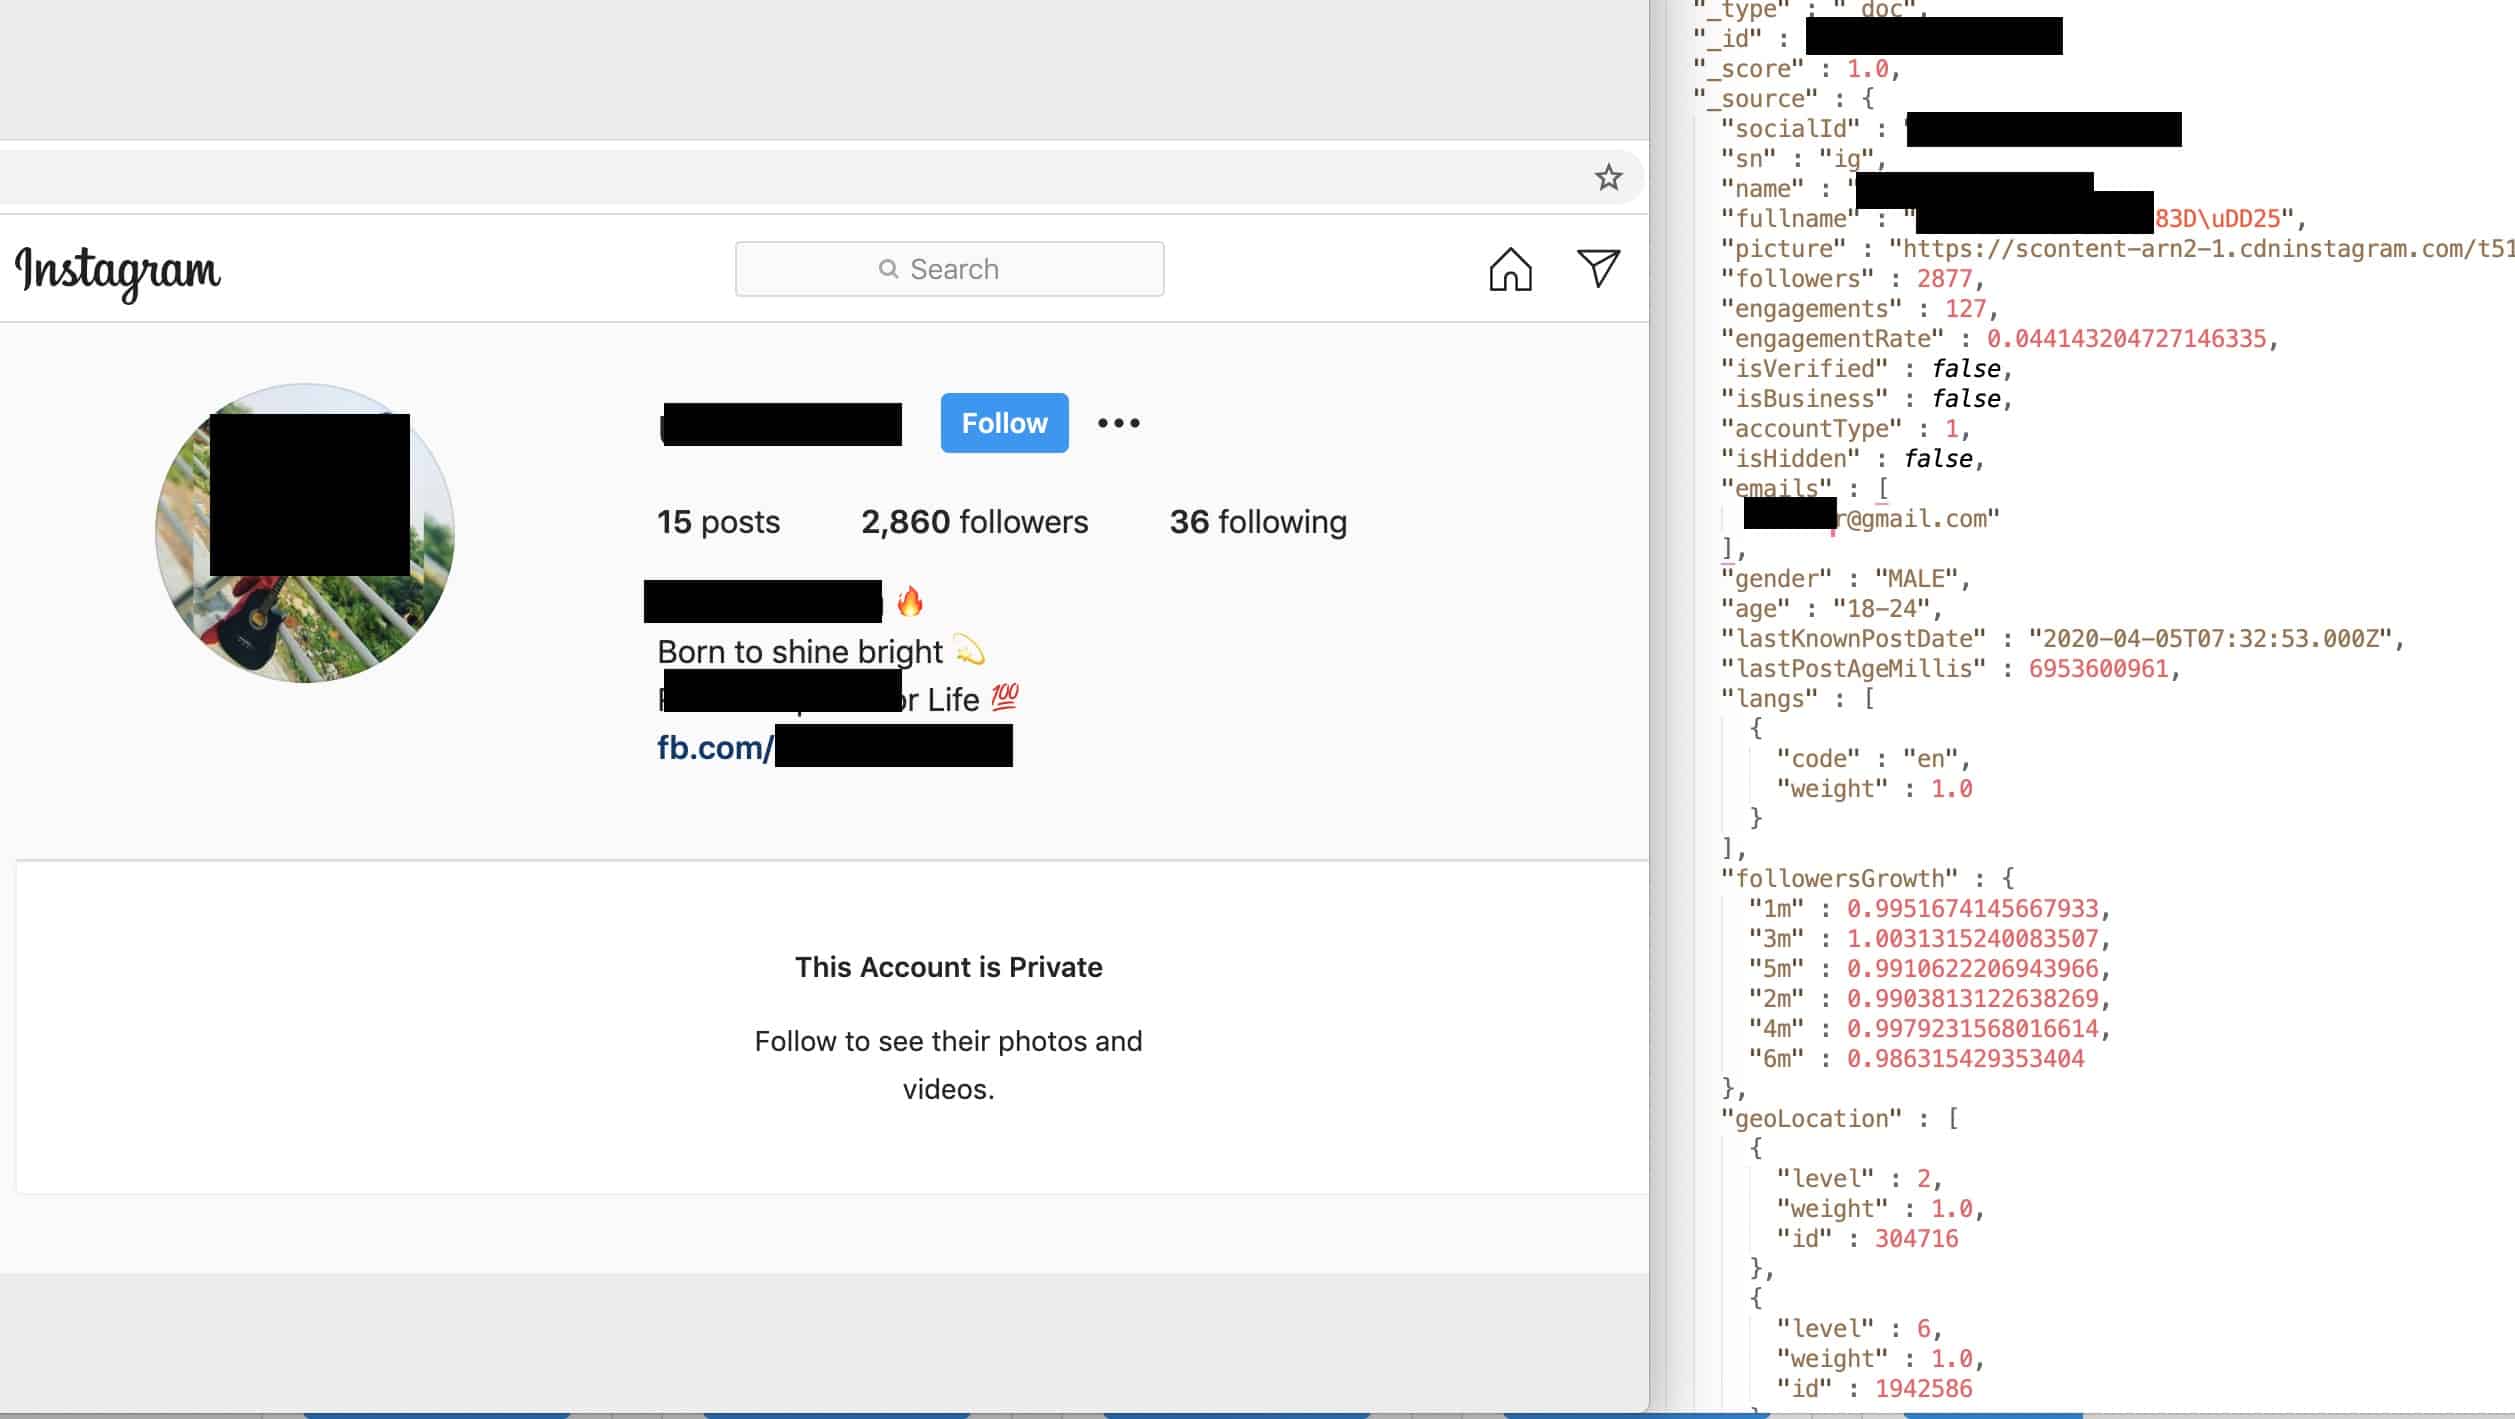Click the 100 emoji in the bio

pyautogui.click(x=1005, y=697)
